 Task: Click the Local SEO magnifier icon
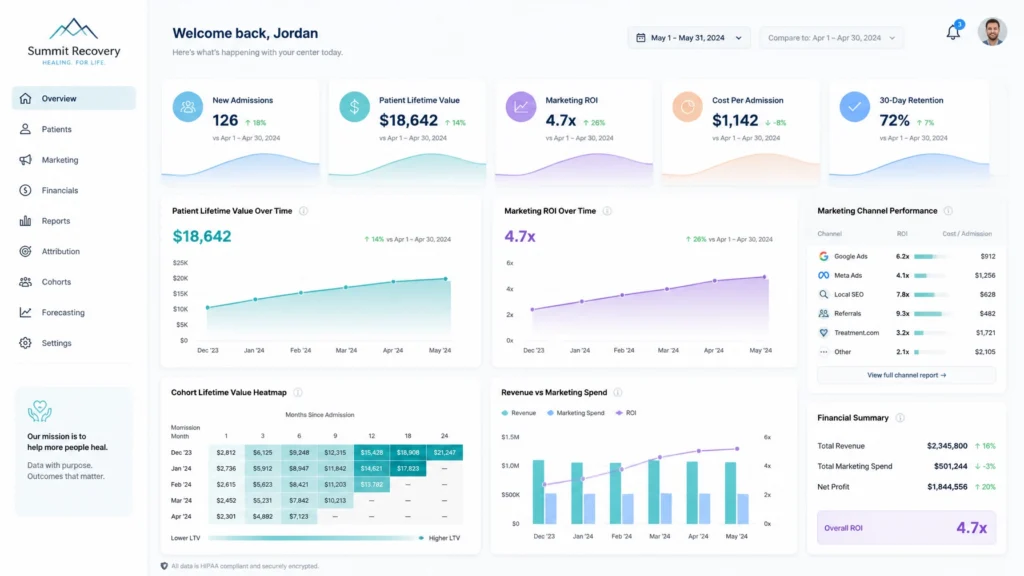(824, 295)
